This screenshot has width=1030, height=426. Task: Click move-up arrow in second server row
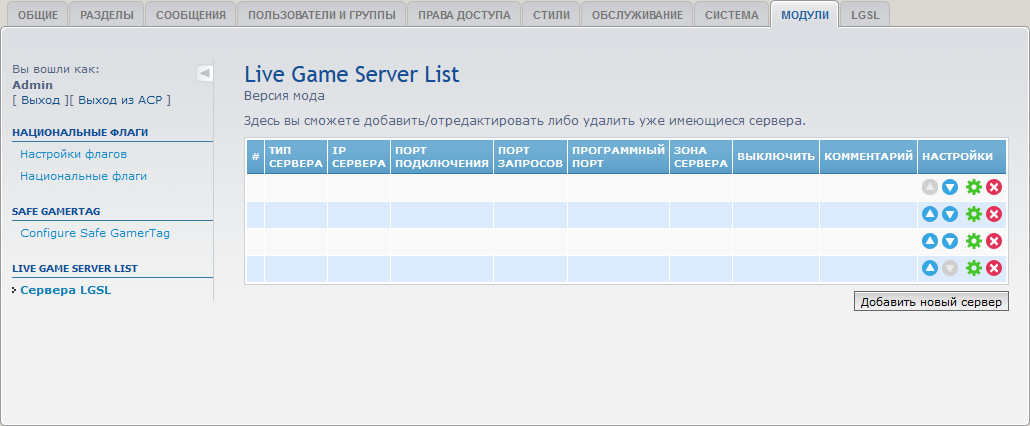pyautogui.click(x=930, y=214)
